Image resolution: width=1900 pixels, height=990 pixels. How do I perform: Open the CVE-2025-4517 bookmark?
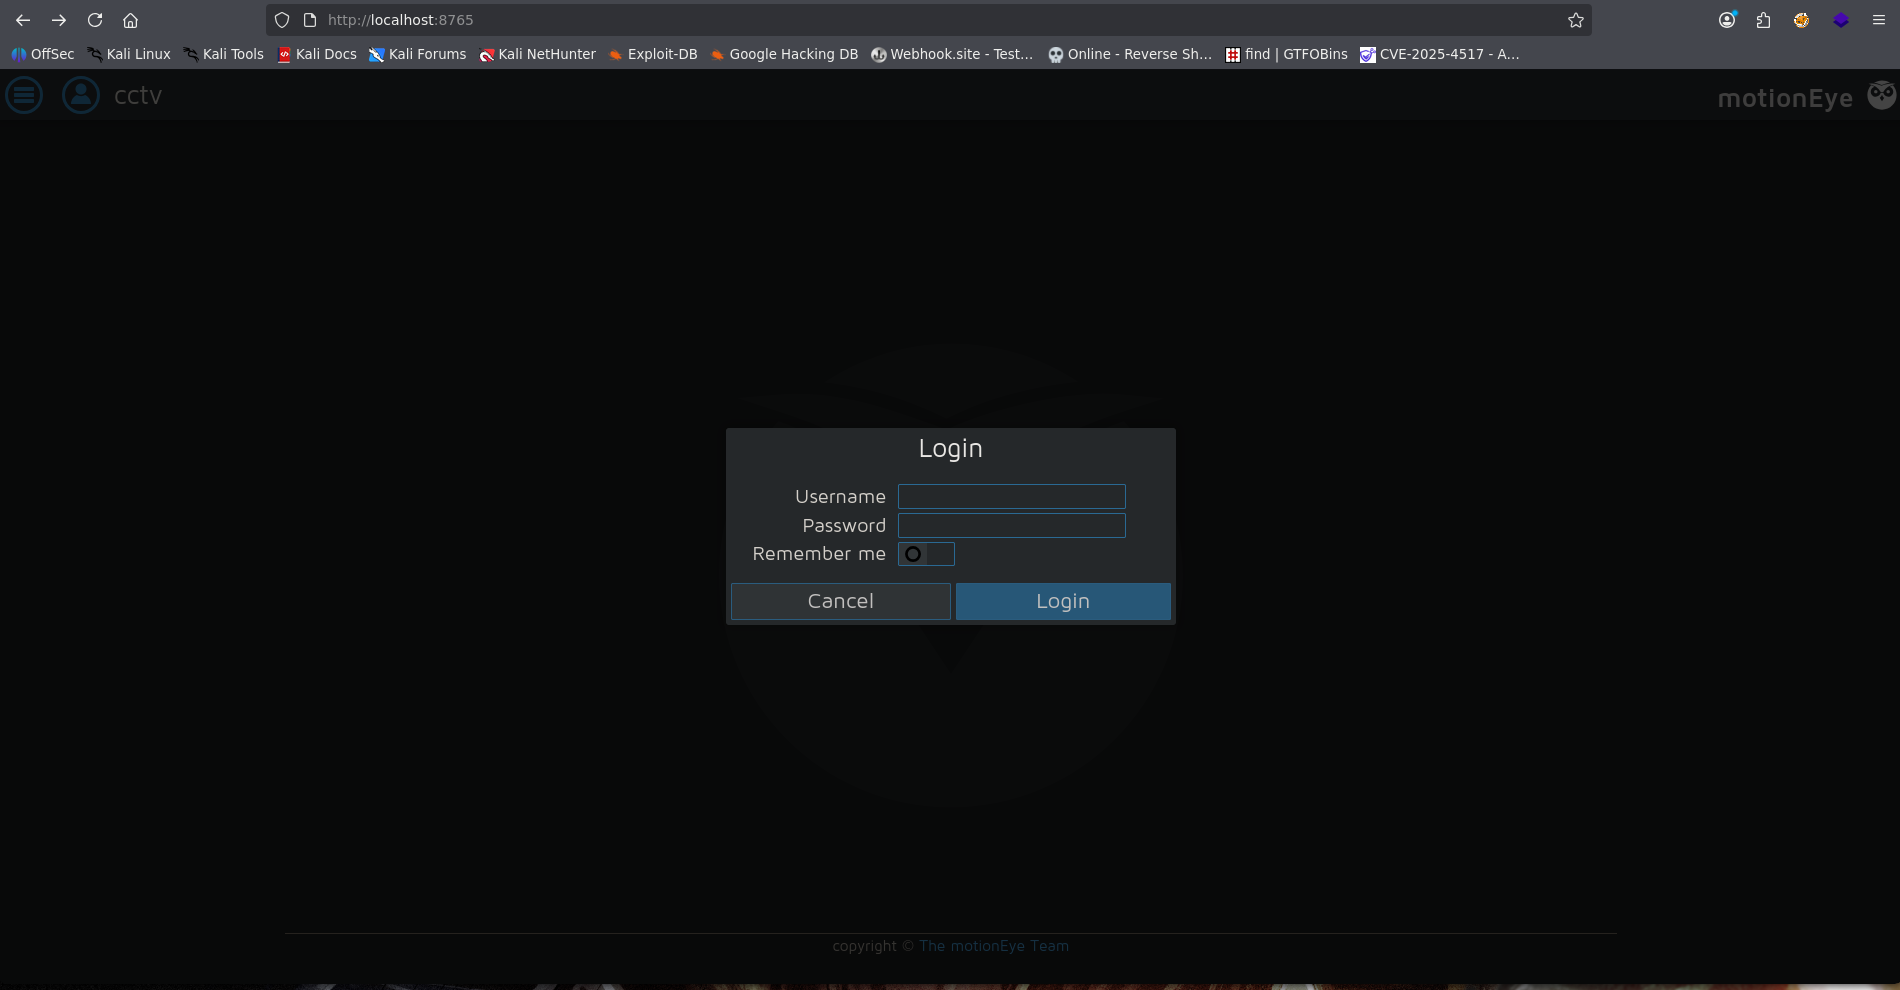[x=1440, y=54]
